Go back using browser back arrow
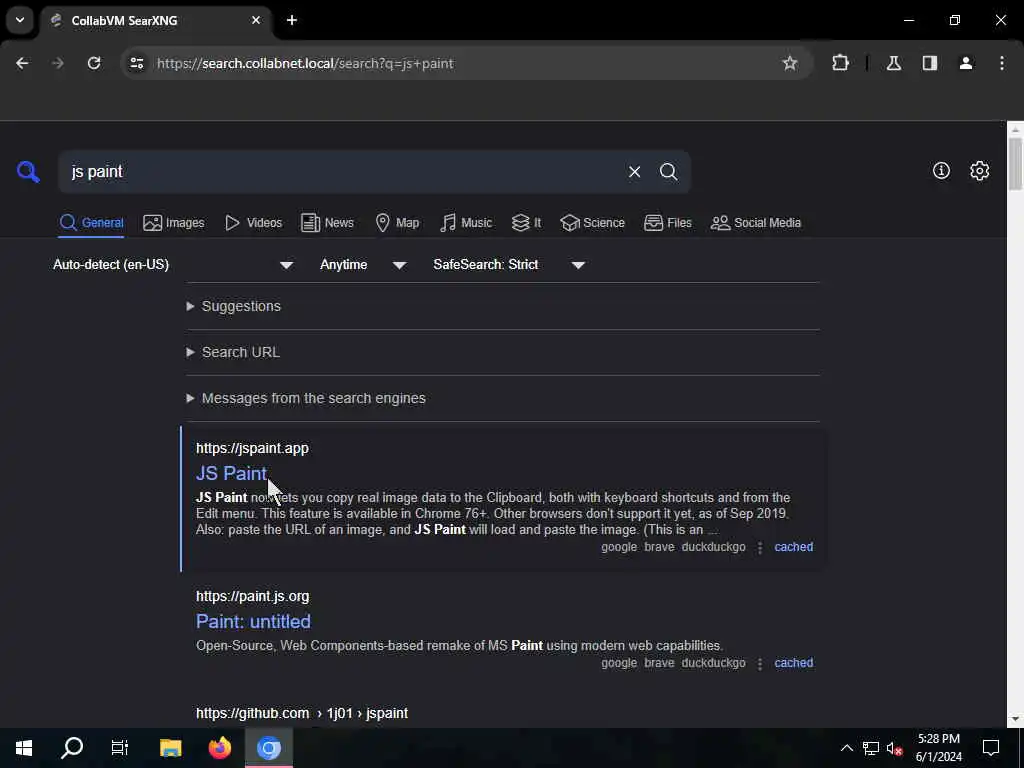Viewport: 1024px width, 768px height. click(22, 63)
